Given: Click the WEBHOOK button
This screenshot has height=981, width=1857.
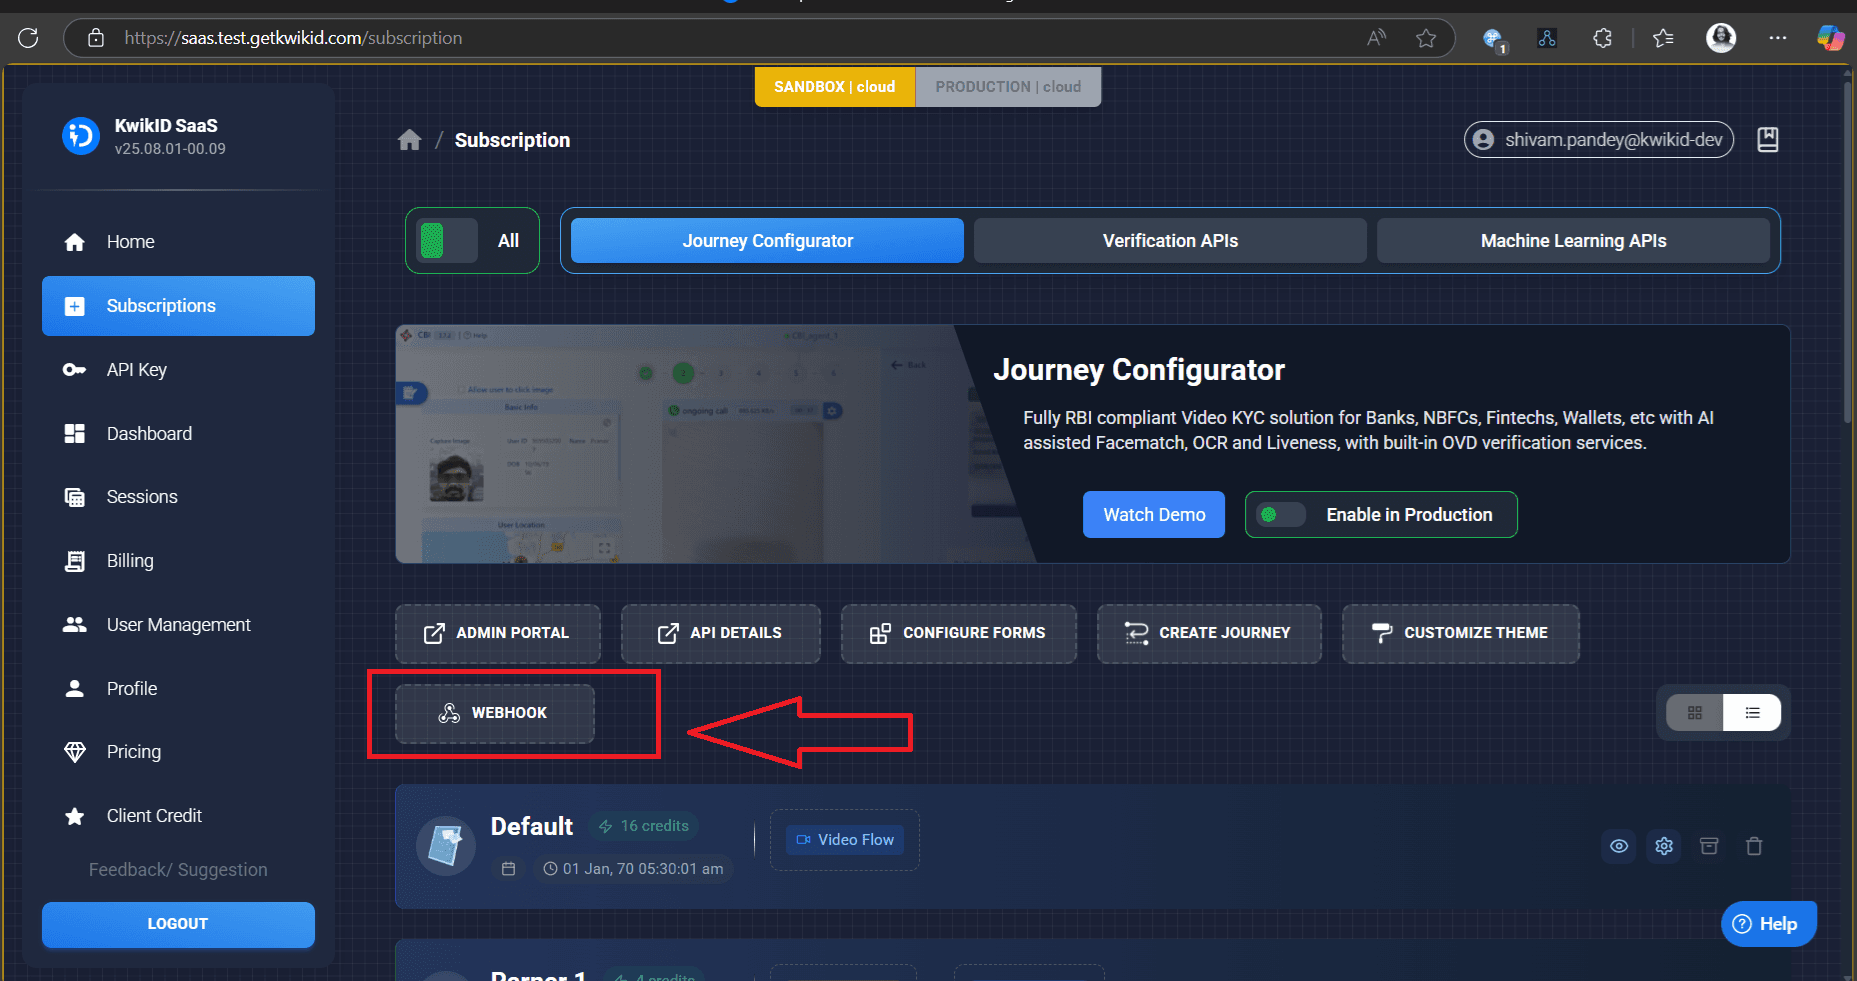Looking at the screenshot, I should 495,713.
